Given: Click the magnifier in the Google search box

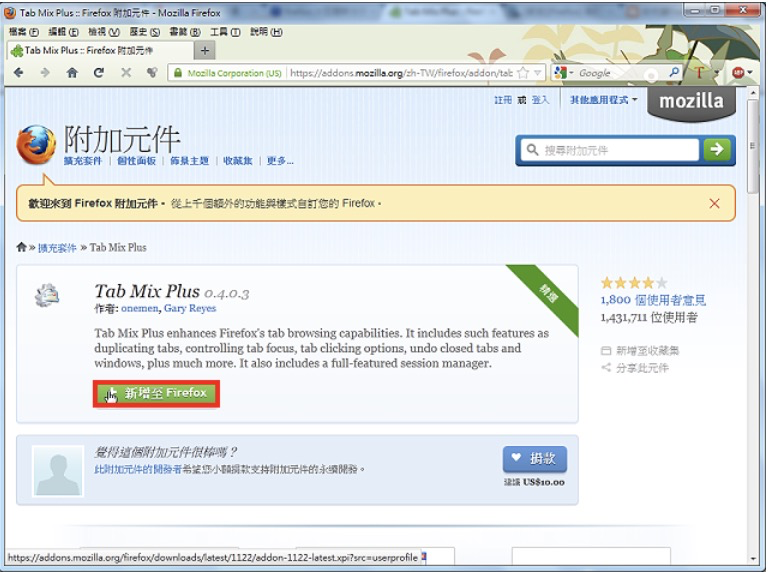Looking at the screenshot, I should point(674,72).
